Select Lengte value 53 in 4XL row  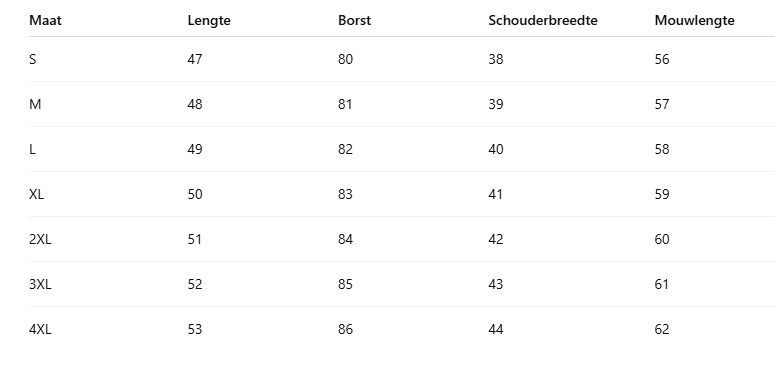pos(195,329)
